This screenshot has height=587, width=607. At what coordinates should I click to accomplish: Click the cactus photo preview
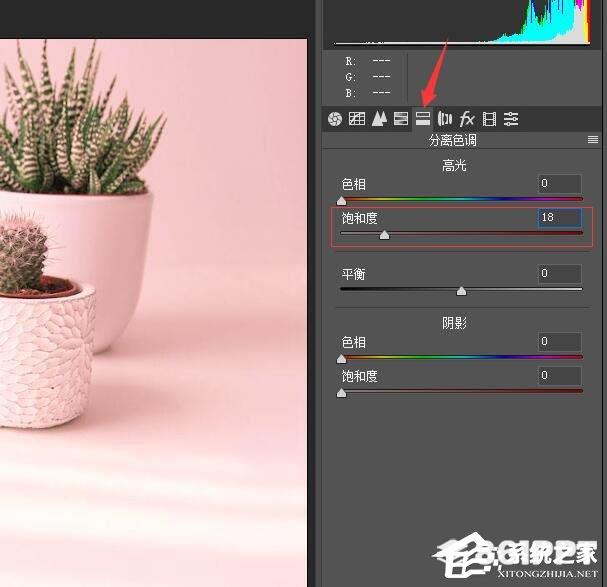pos(154,312)
